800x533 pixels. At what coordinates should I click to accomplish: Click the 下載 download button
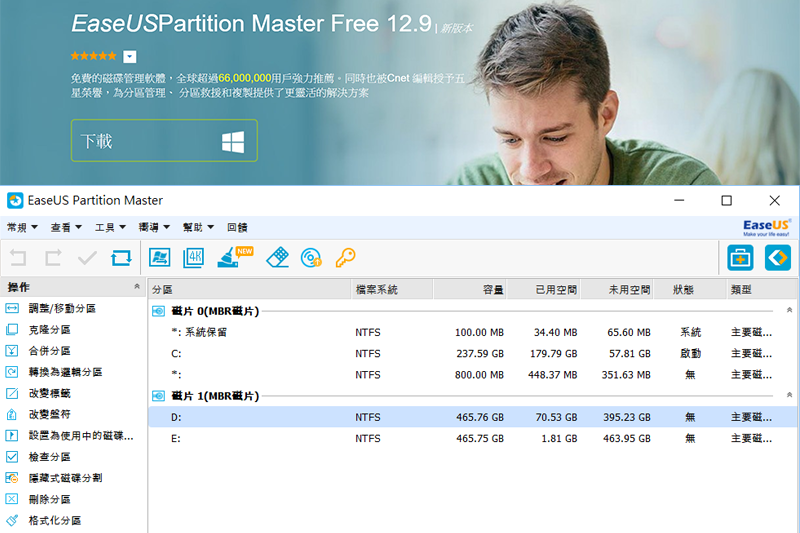pos(164,141)
